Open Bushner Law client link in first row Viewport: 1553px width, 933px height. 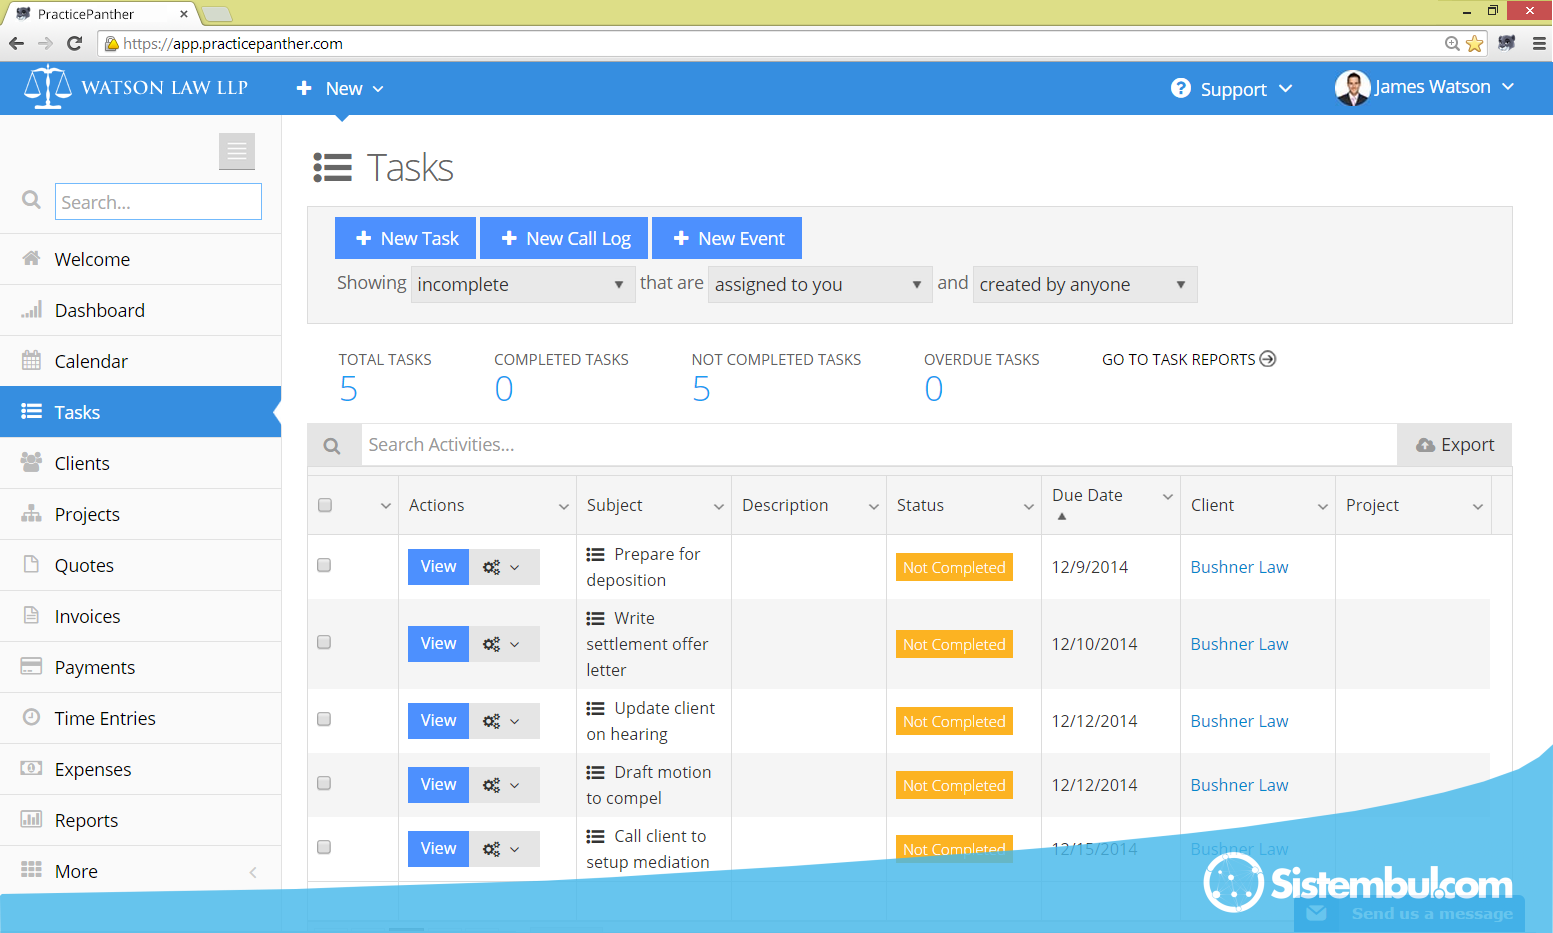pyautogui.click(x=1239, y=567)
